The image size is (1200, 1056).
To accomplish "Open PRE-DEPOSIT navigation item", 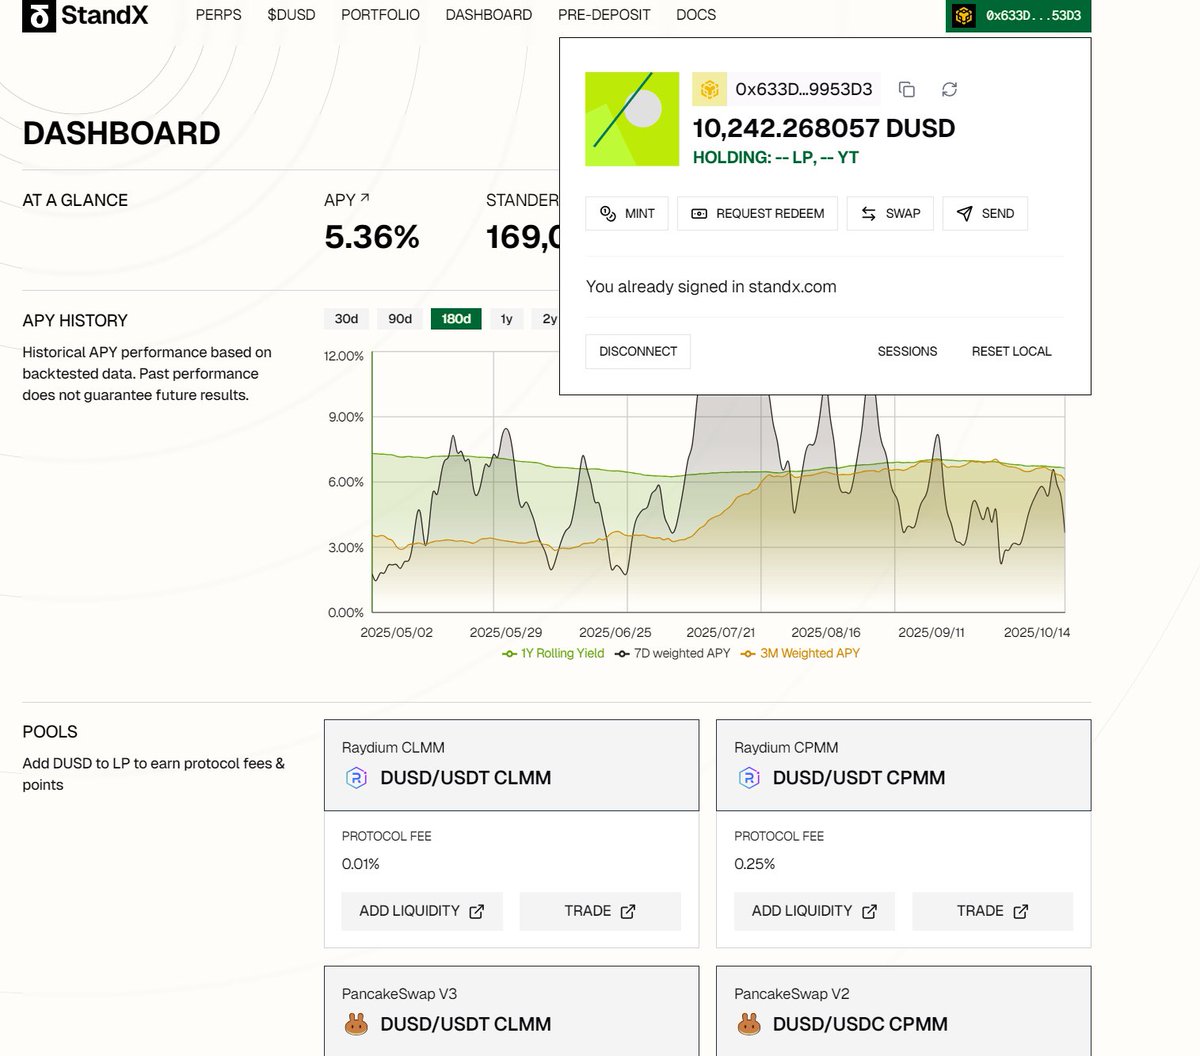I will click(604, 15).
